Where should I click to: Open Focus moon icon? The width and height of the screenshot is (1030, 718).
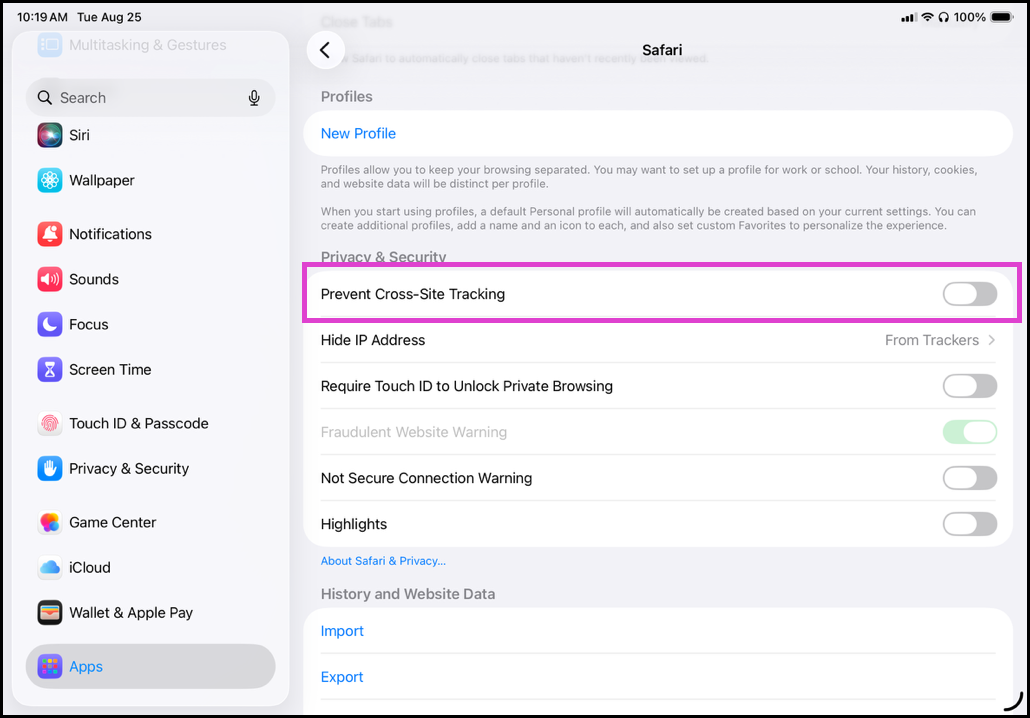pyautogui.click(x=50, y=325)
